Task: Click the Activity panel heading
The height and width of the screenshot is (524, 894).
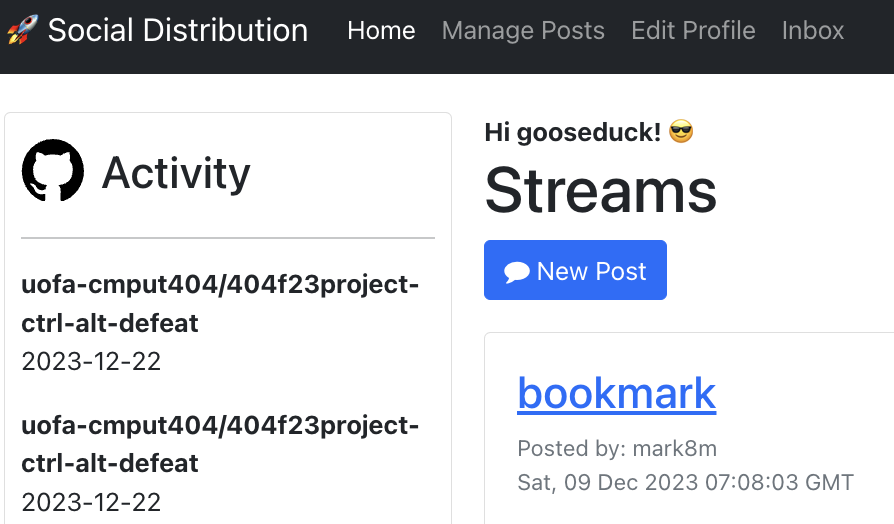Action: click(176, 173)
